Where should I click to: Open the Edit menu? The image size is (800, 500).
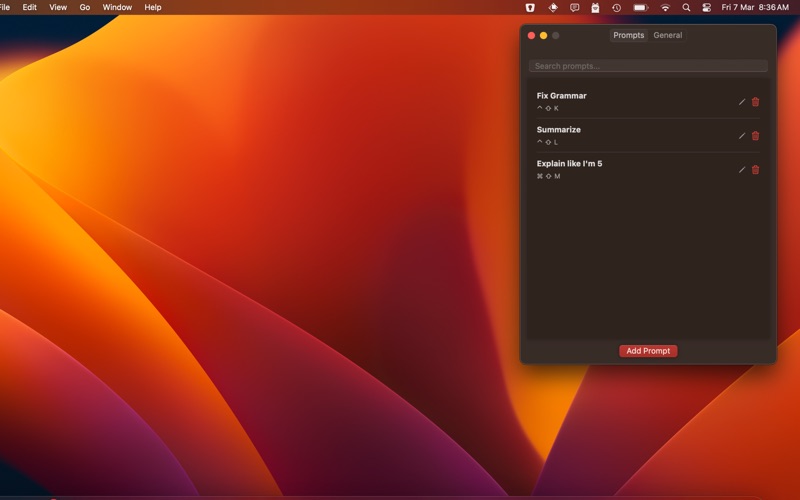[30, 7]
